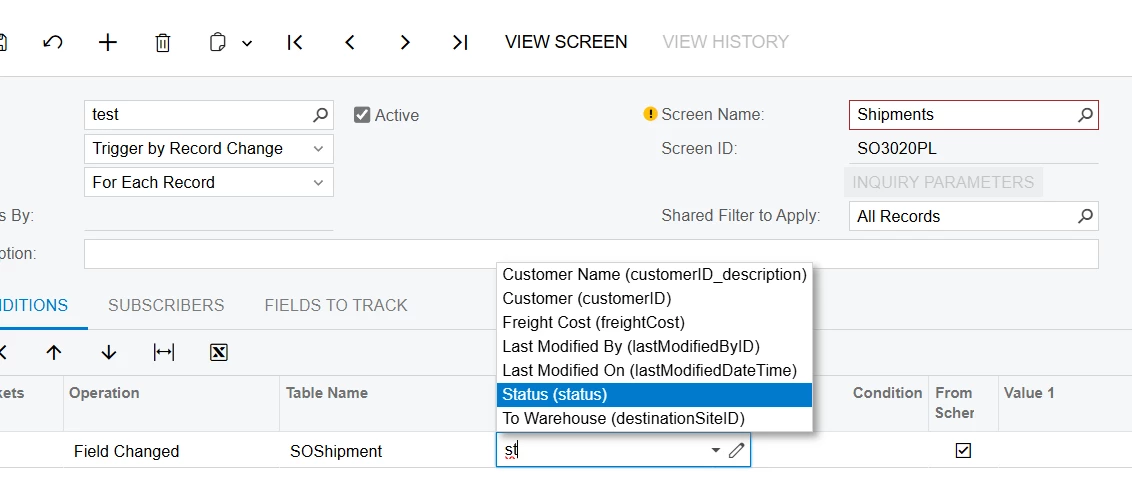Click the Screen Name lookup magnifier
The height and width of the screenshot is (497, 1132).
pos(1085,115)
